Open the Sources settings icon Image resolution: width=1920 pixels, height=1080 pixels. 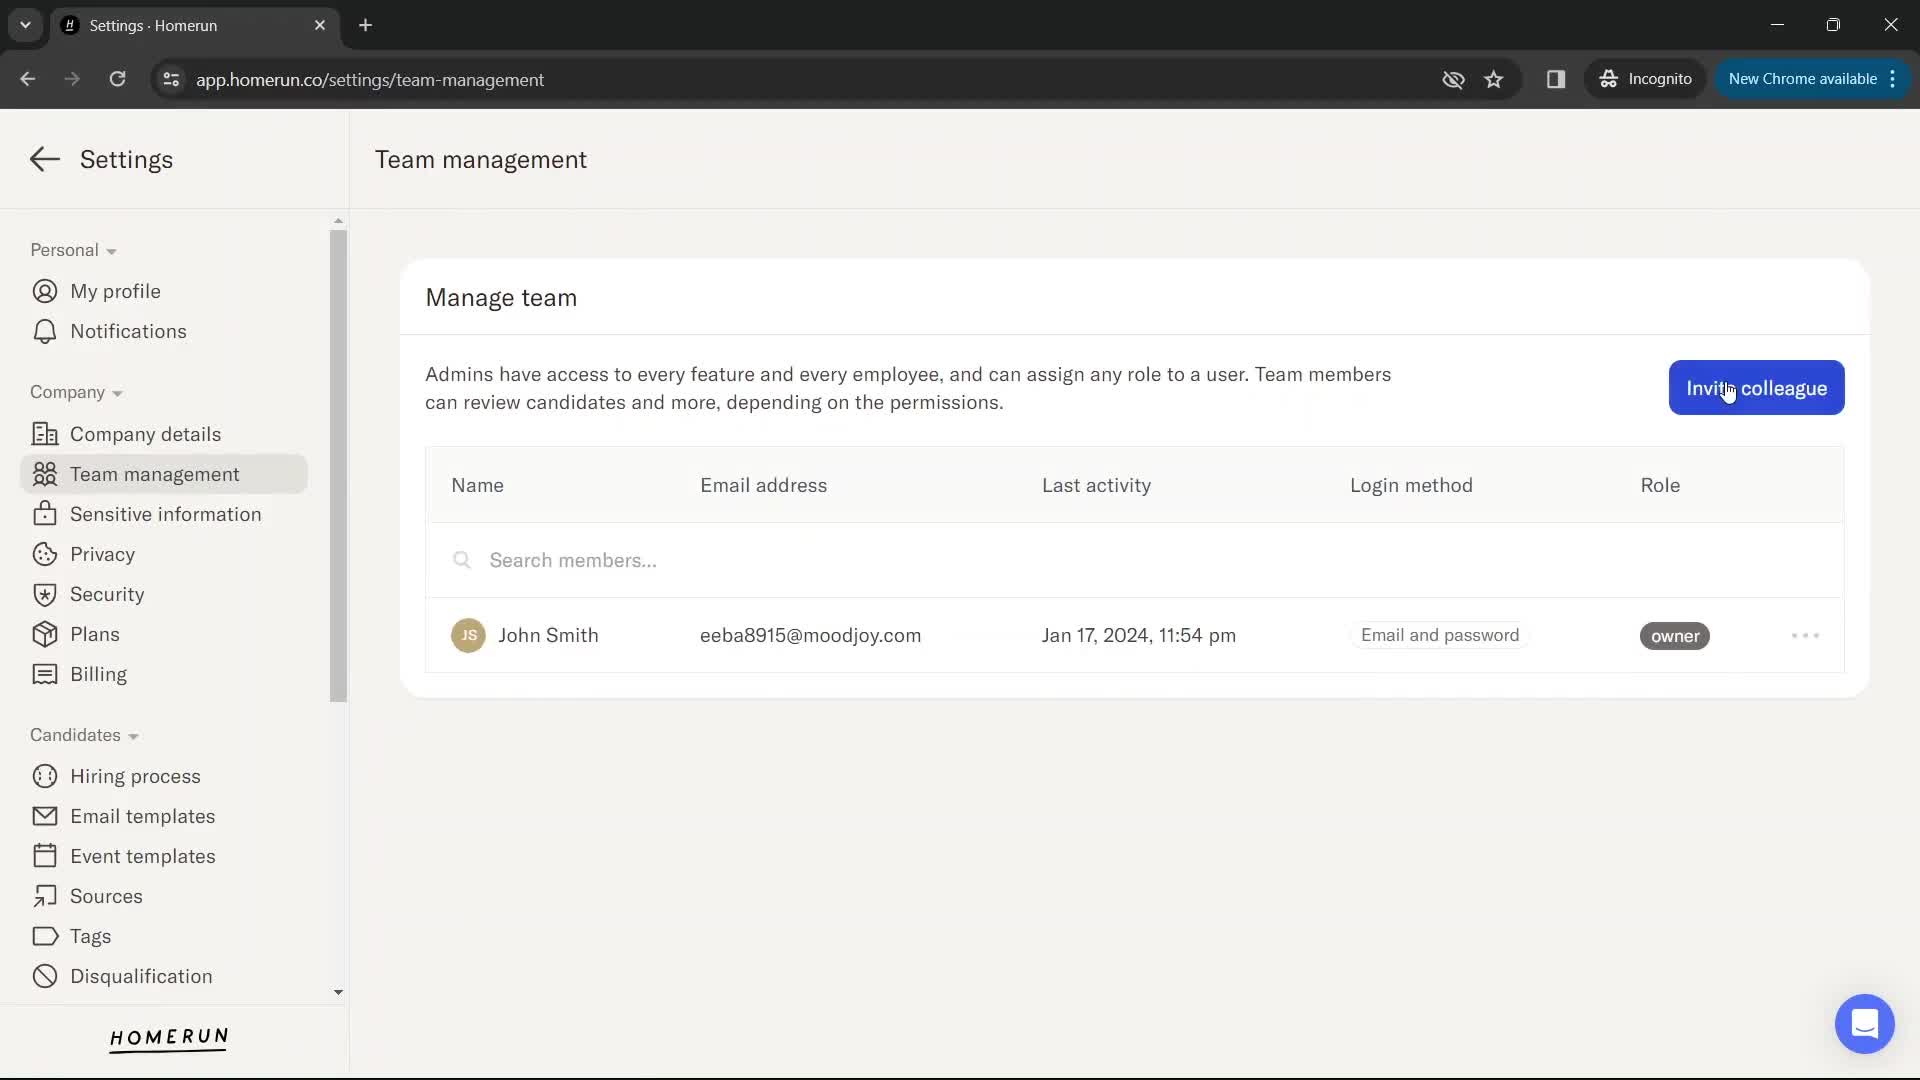[x=46, y=897]
